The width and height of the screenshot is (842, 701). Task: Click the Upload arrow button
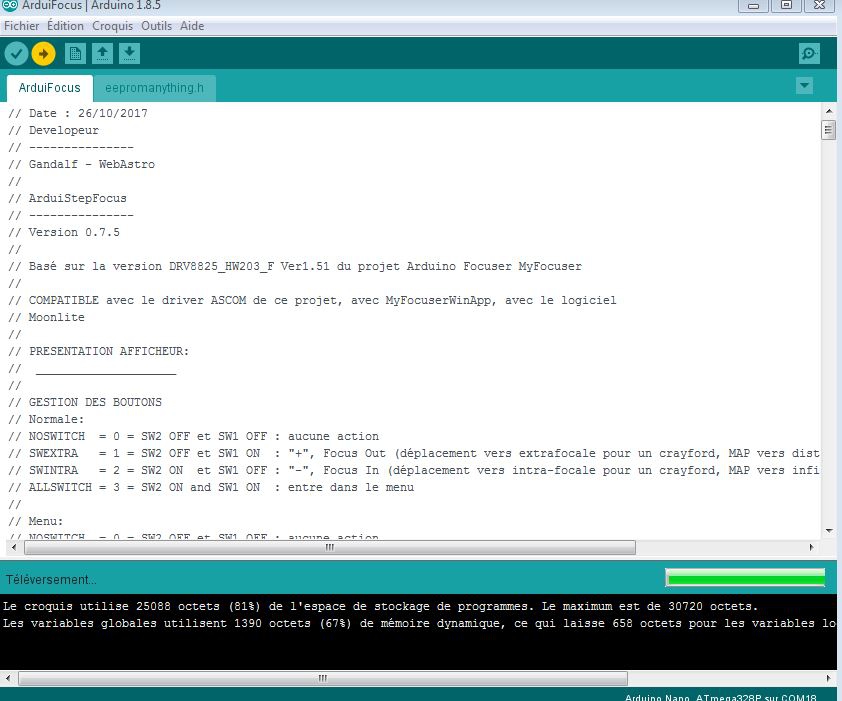43,54
